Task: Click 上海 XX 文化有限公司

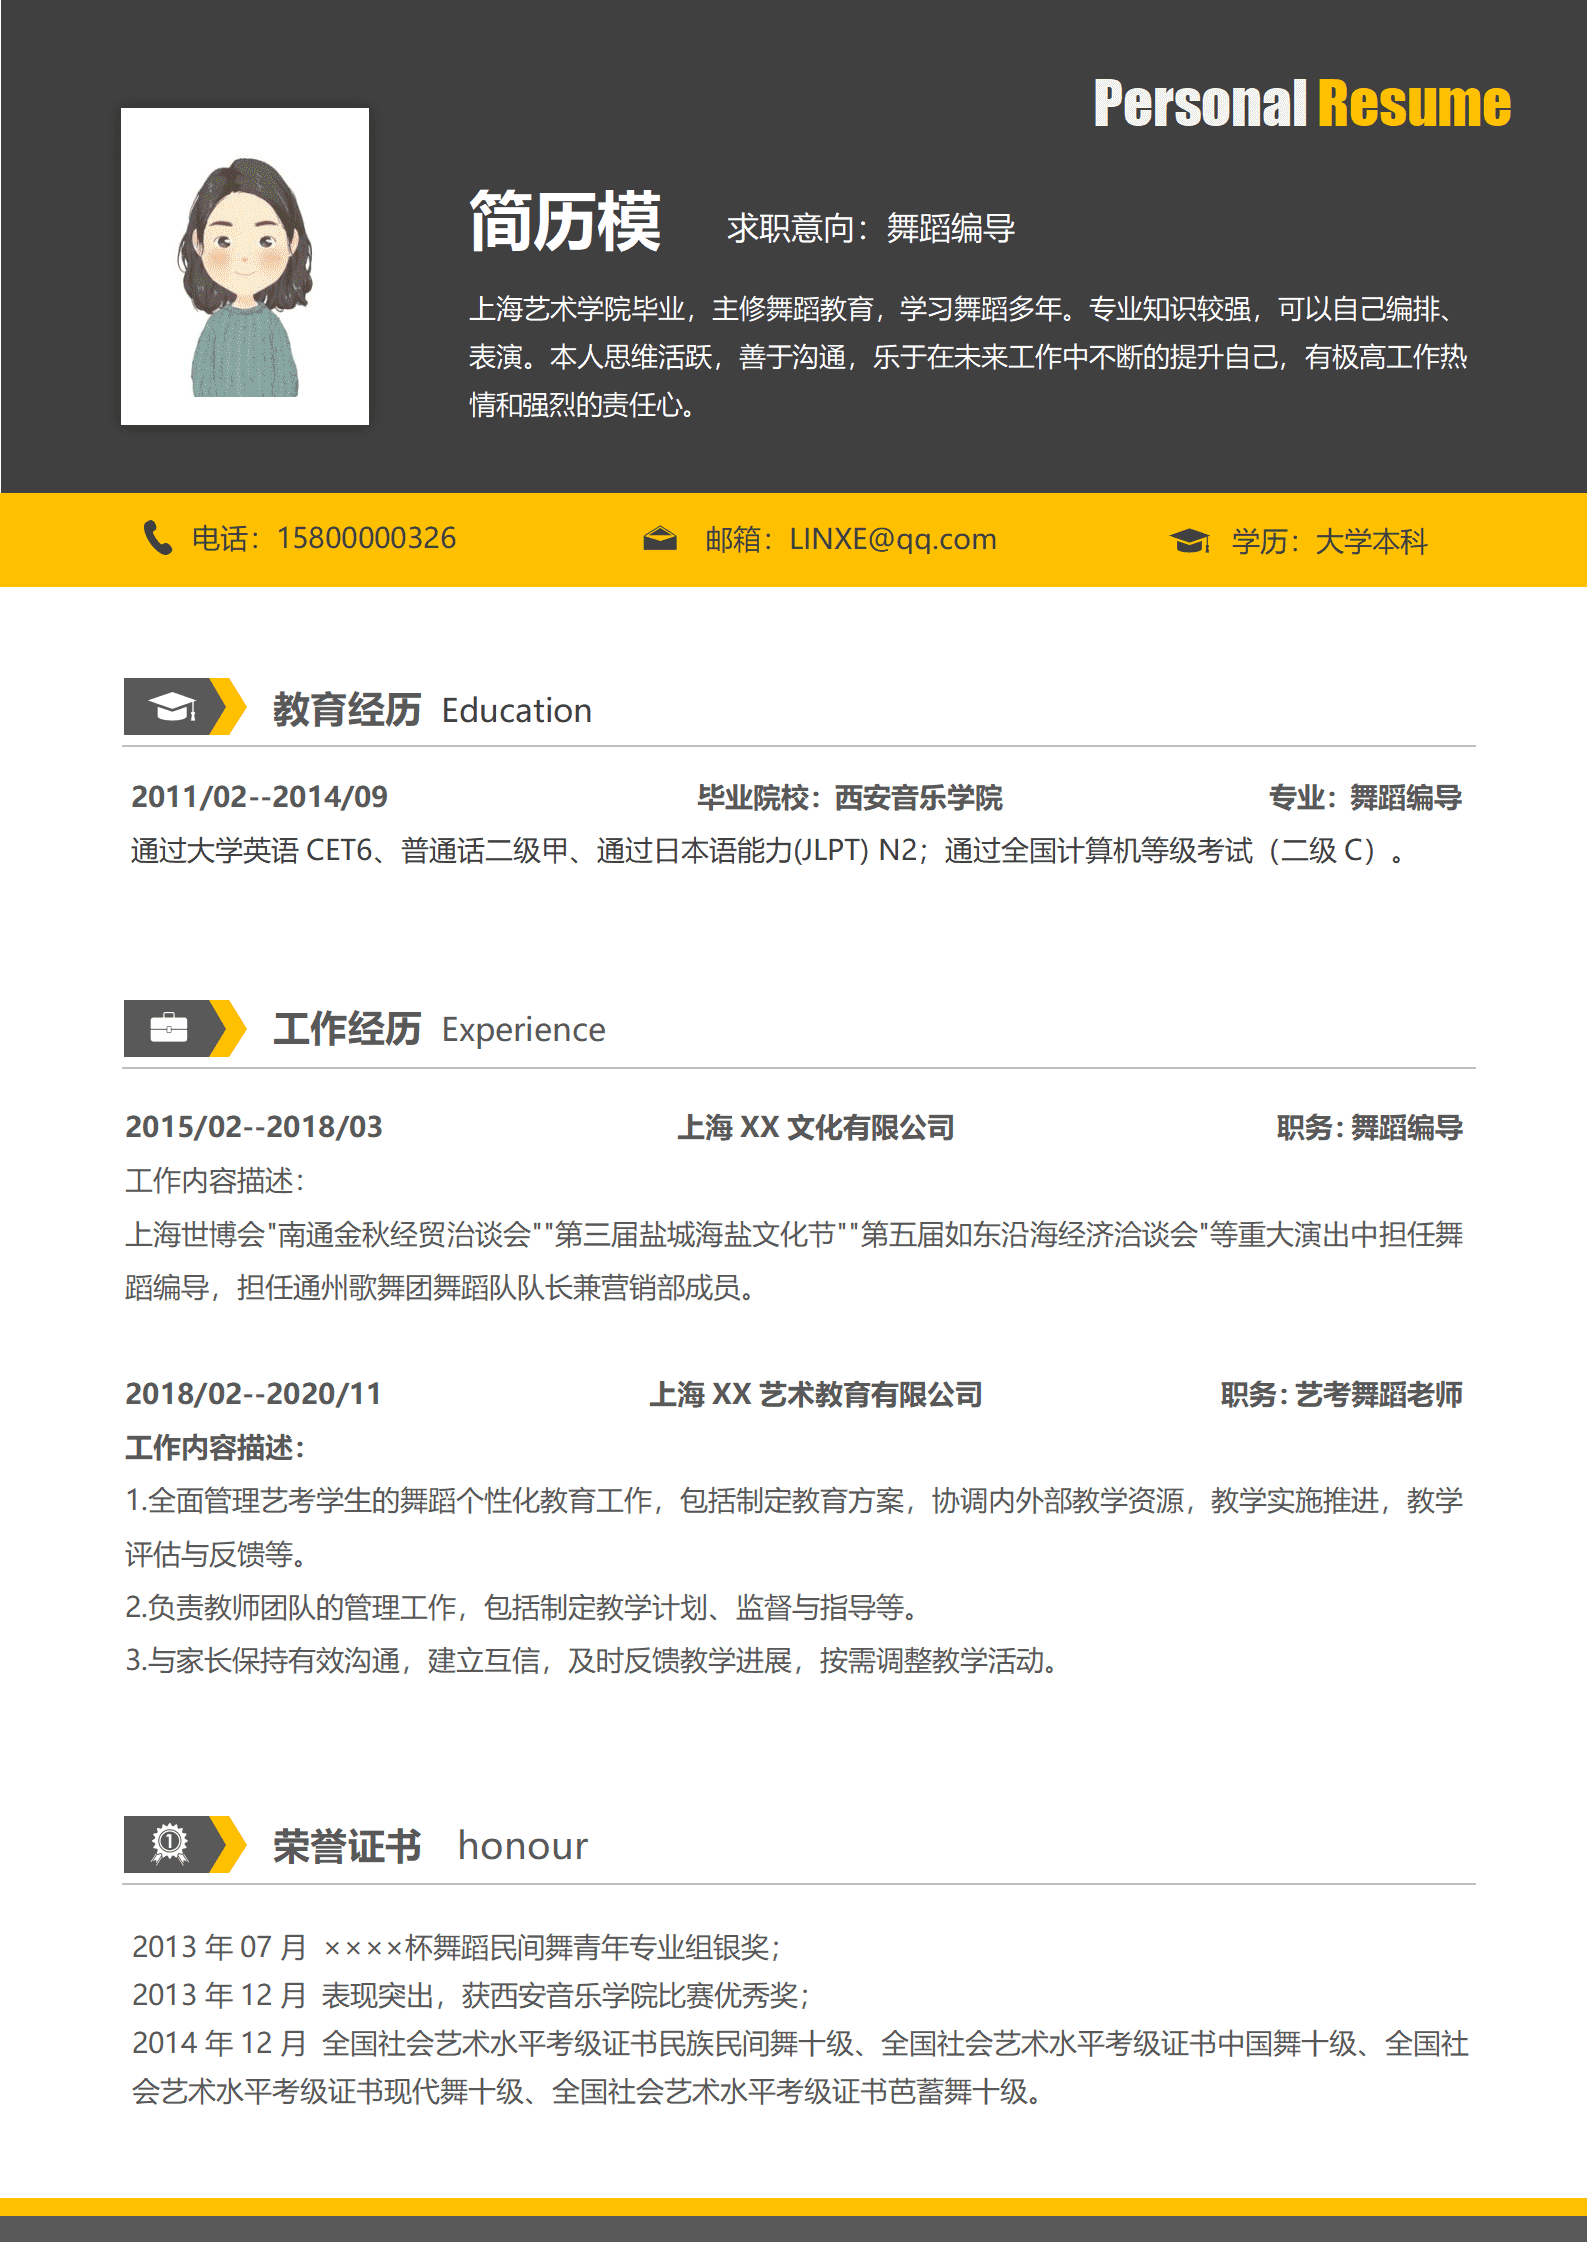Action: coord(816,1127)
